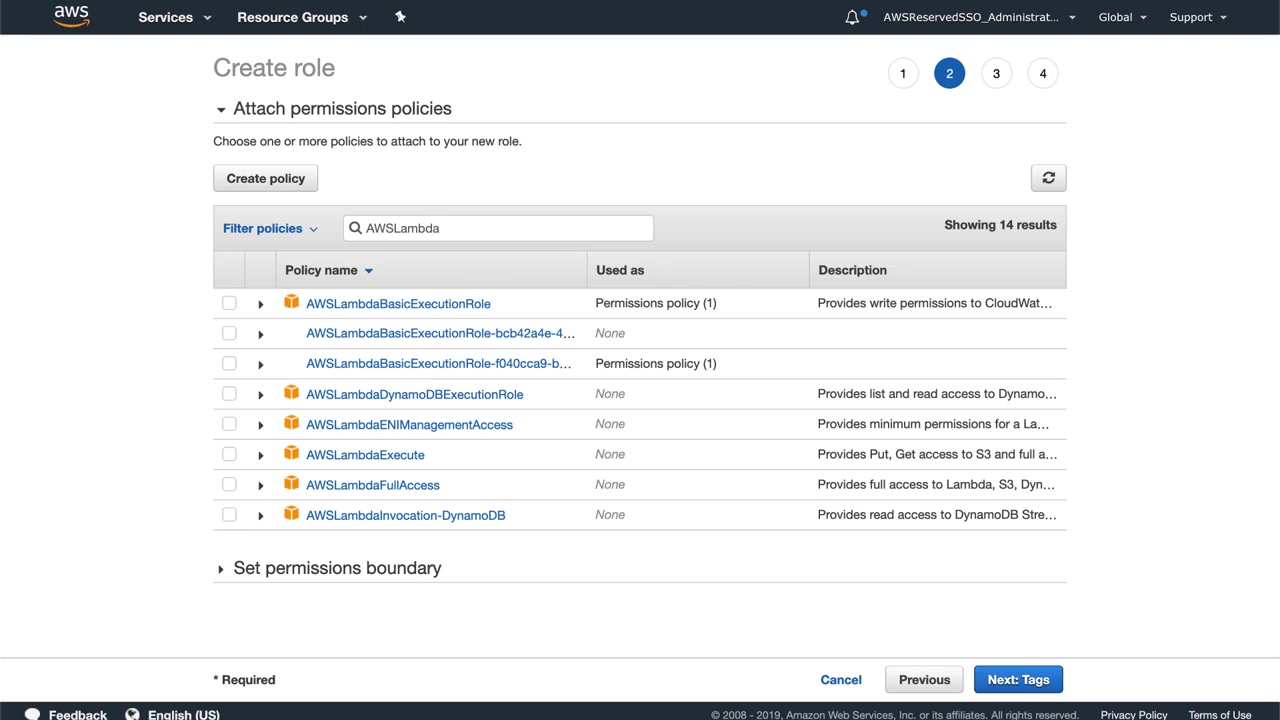
Task: Select the AWSLambdaFullAccess checkbox
Action: (x=229, y=485)
